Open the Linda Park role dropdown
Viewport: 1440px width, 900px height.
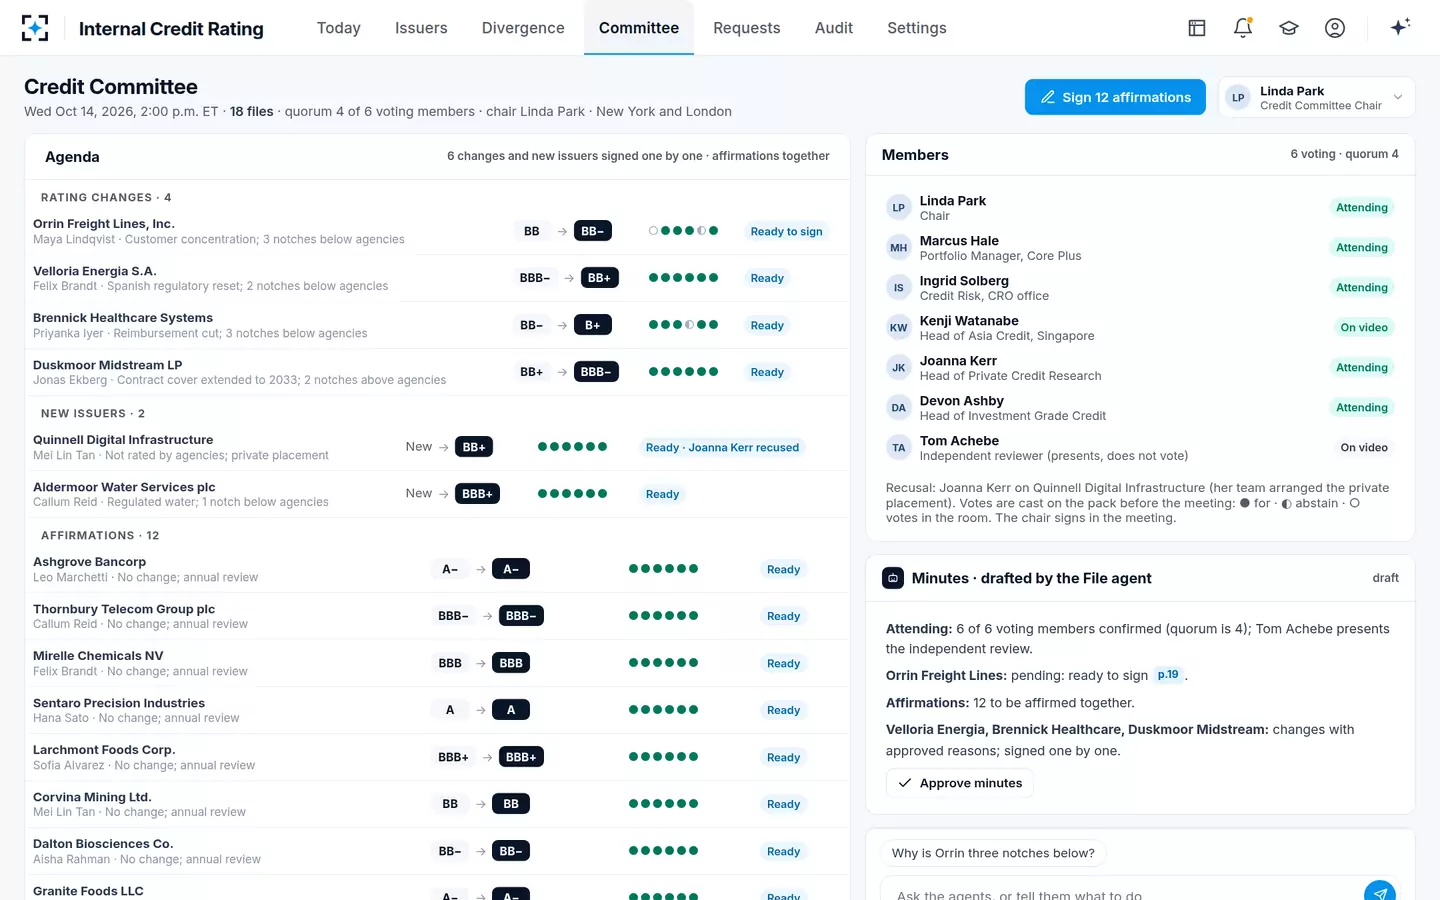pos(1316,97)
